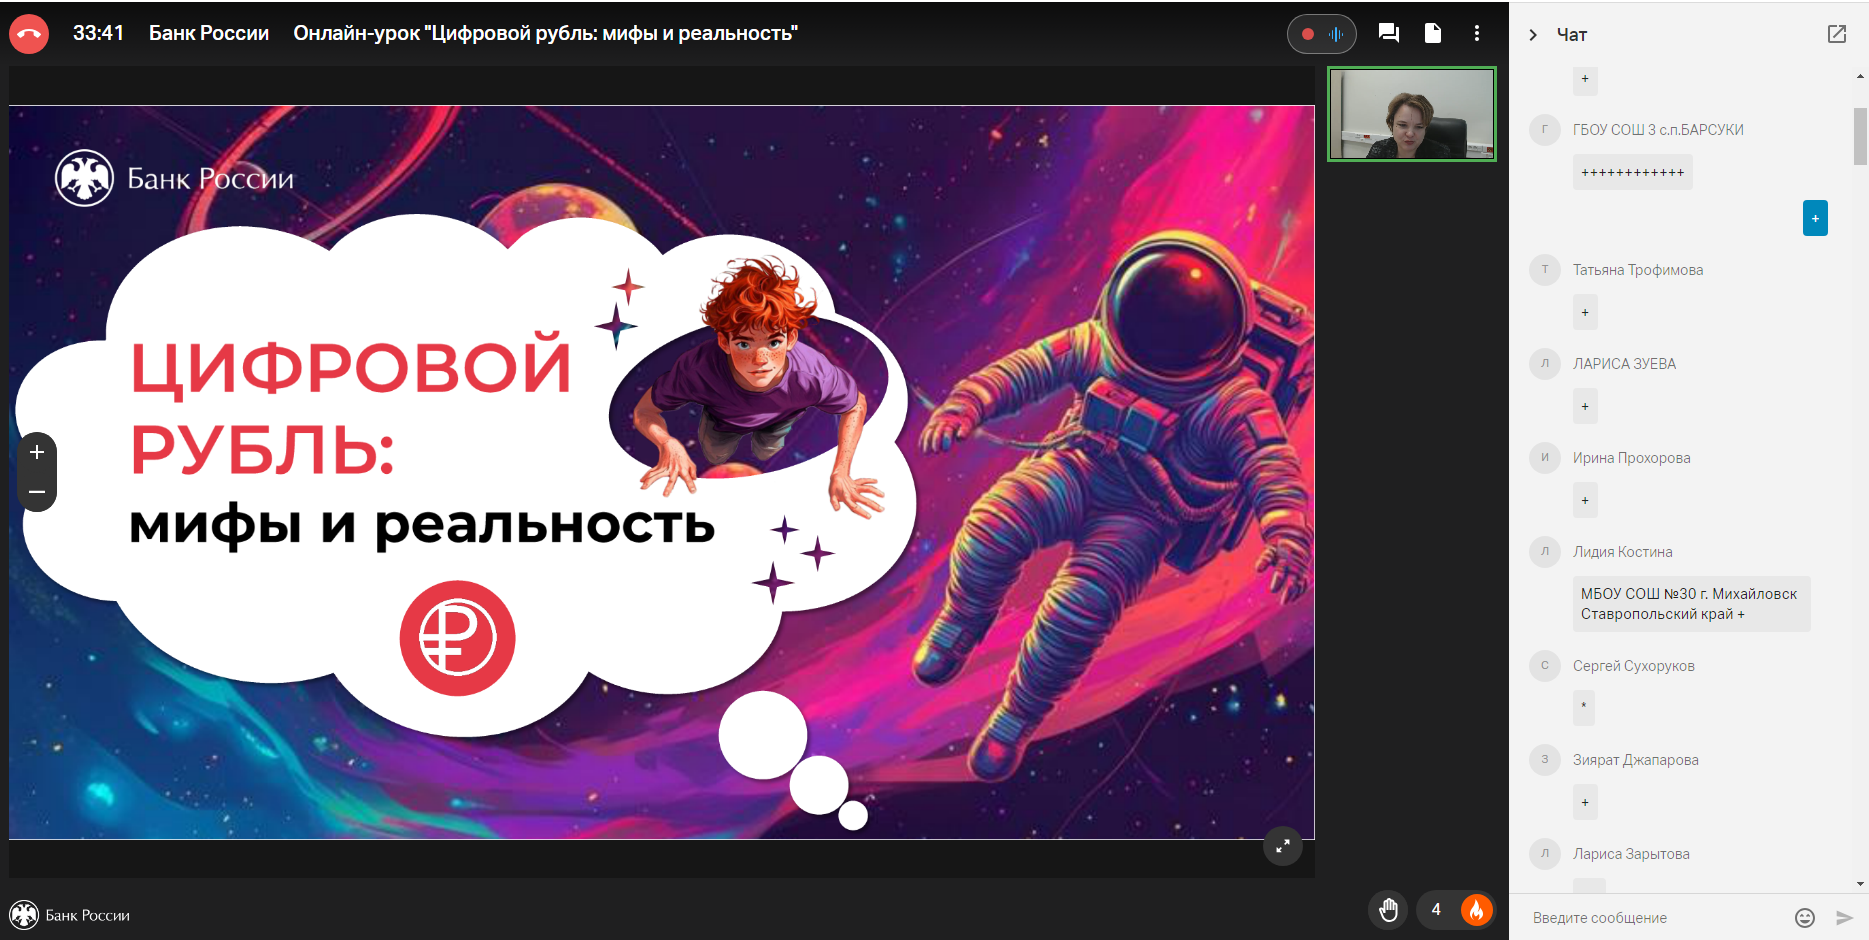Click the name ЛАРИСА ЗУЕВА in the chat
Image resolution: width=1869 pixels, height=940 pixels.
tap(1624, 364)
